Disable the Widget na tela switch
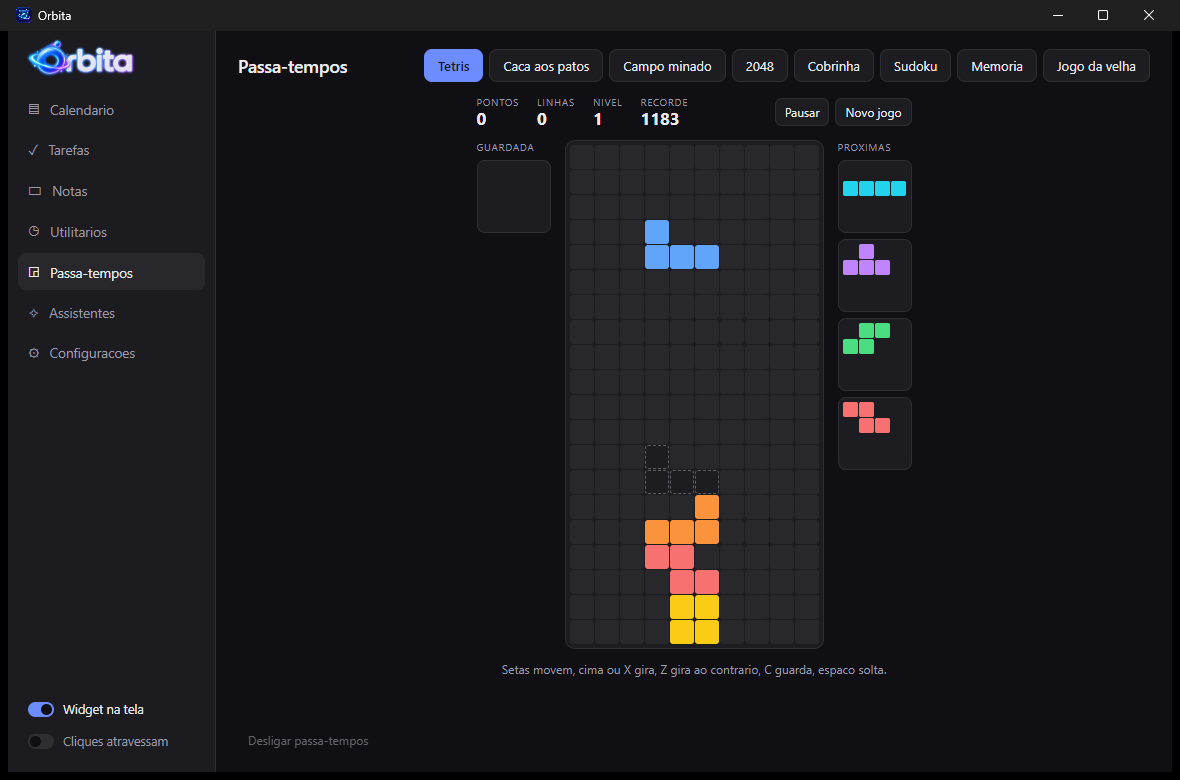This screenshot has width=1180, height=780. pos(41,709)
